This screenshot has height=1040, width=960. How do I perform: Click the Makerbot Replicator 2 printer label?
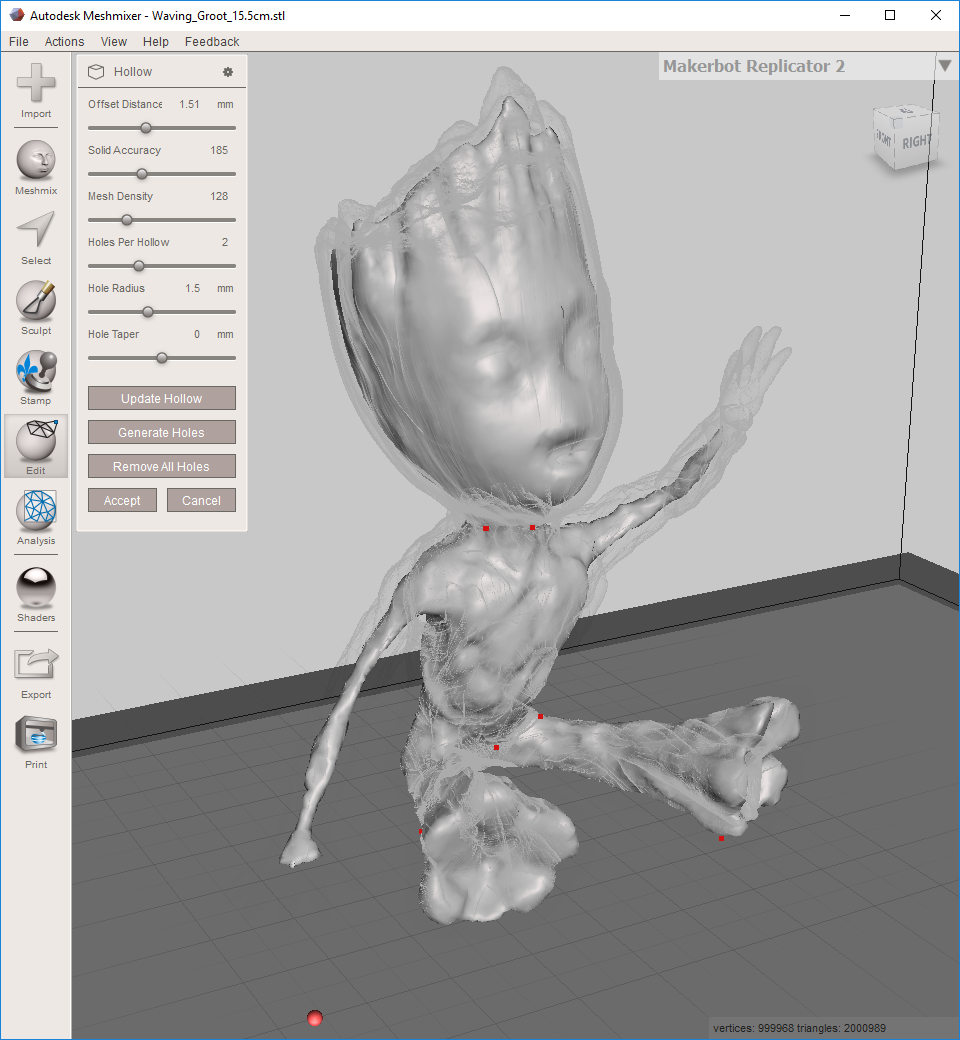754,66
